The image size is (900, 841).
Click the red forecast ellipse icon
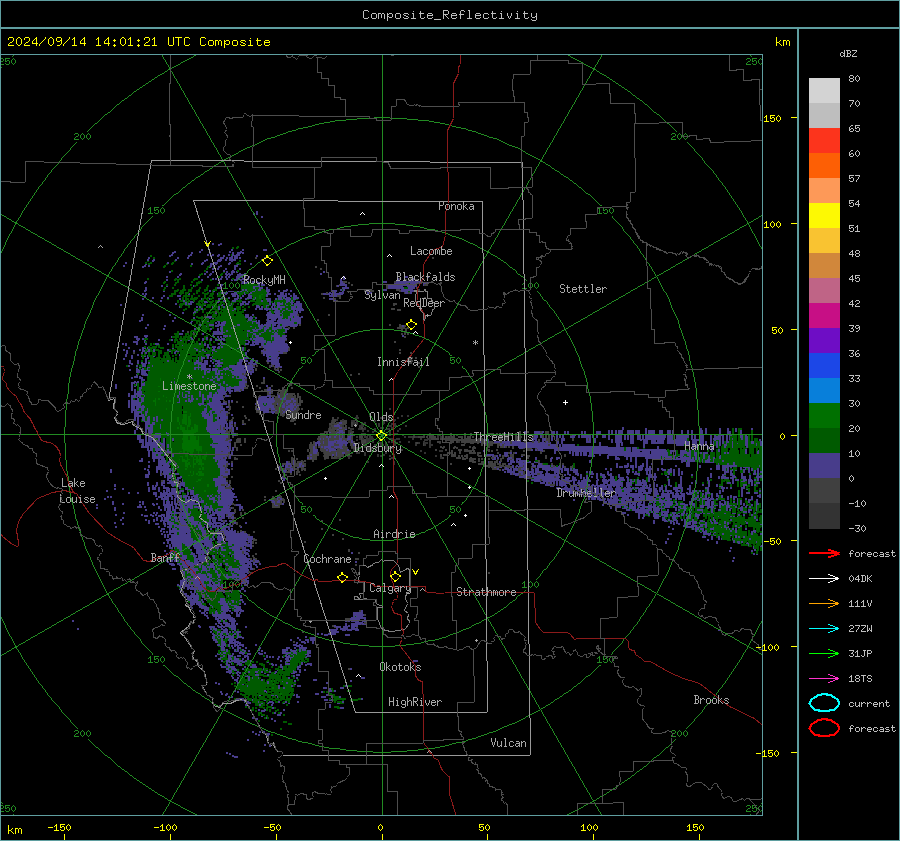click(824, 728)
